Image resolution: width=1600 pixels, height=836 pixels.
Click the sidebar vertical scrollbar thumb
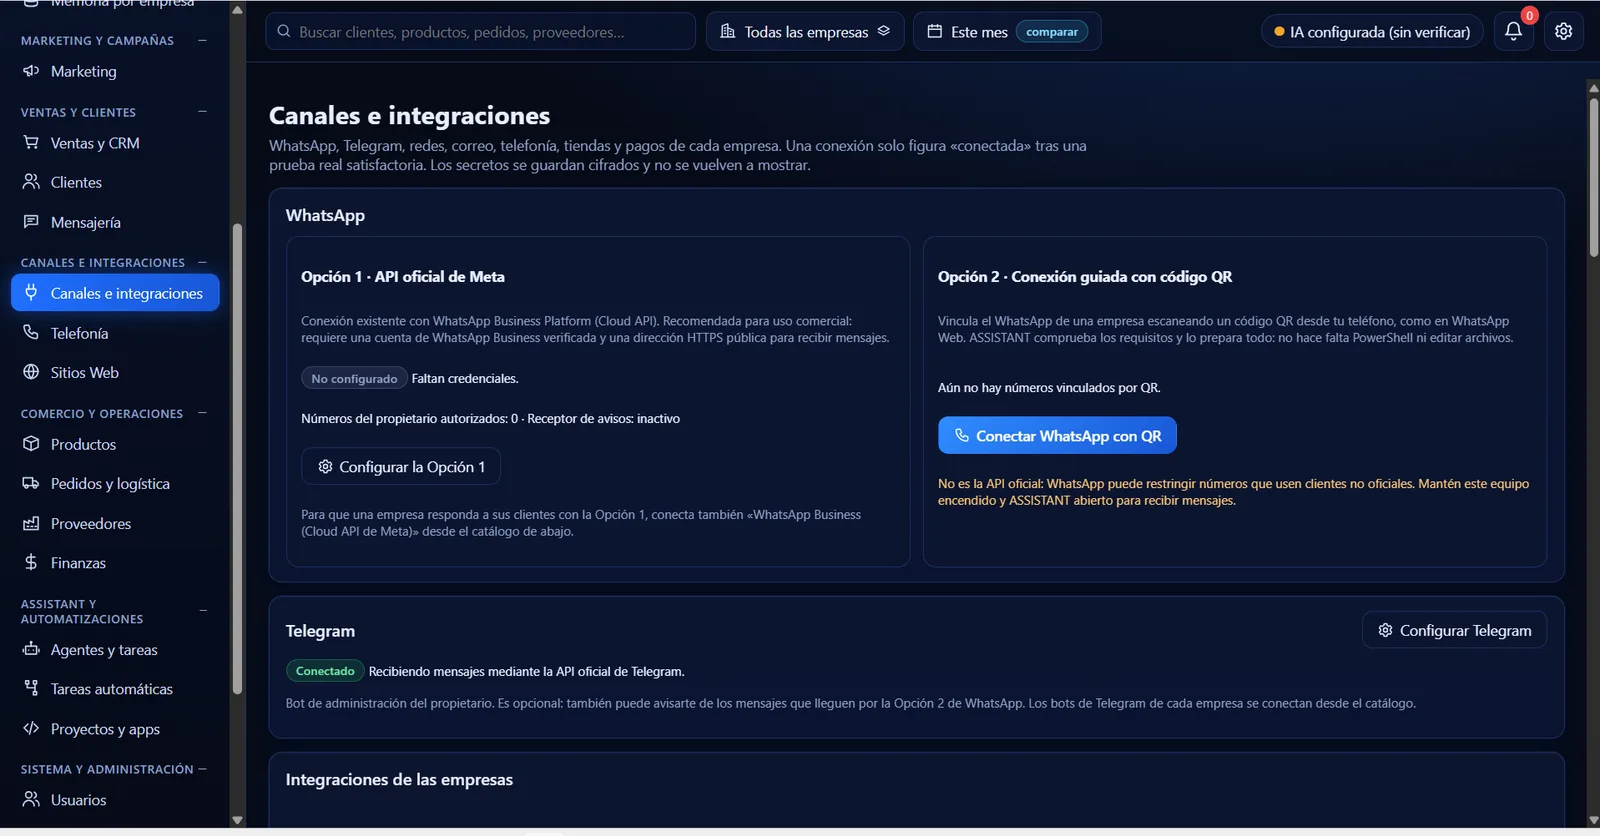(x=237, y=458)
